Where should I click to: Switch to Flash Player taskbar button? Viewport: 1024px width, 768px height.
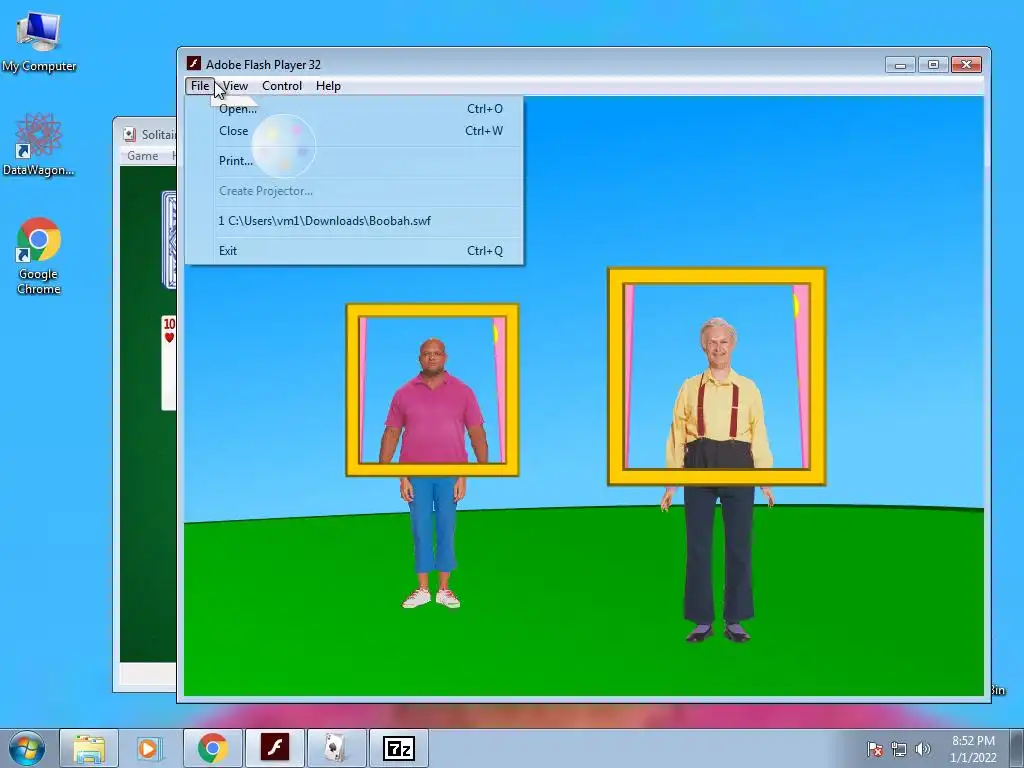coord(274,748)
